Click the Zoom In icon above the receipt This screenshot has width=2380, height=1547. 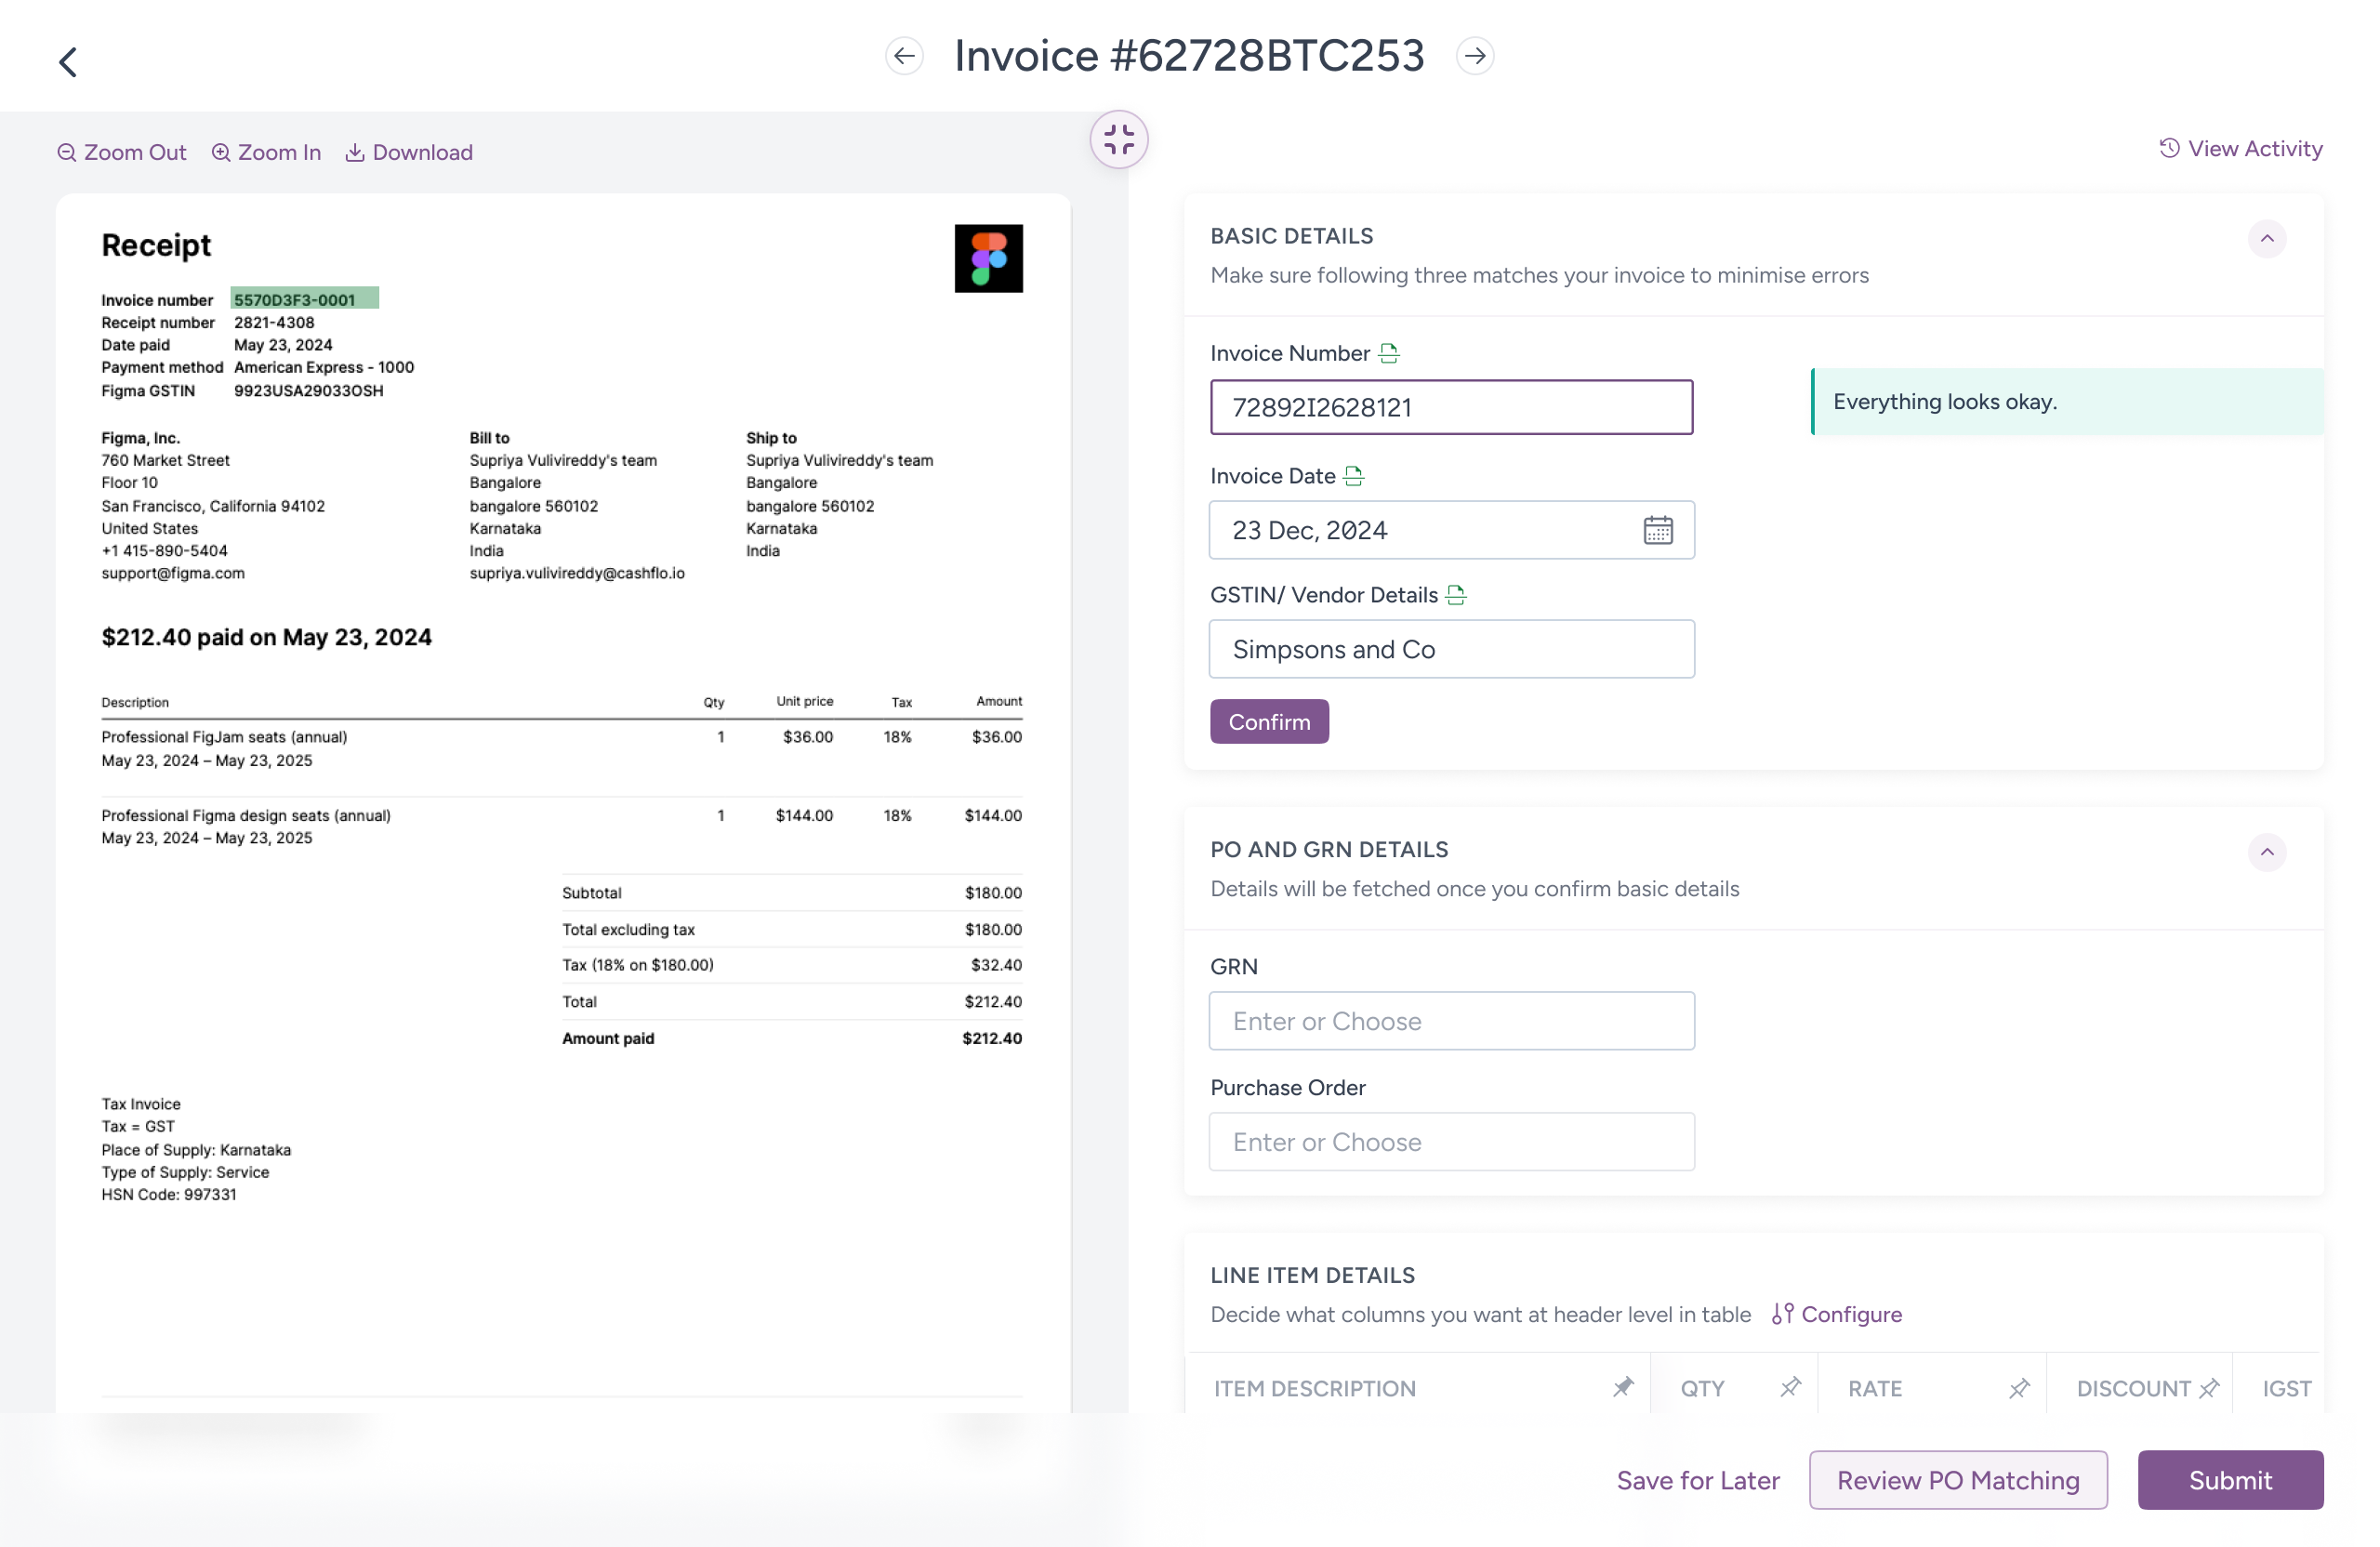pos(221,152)
